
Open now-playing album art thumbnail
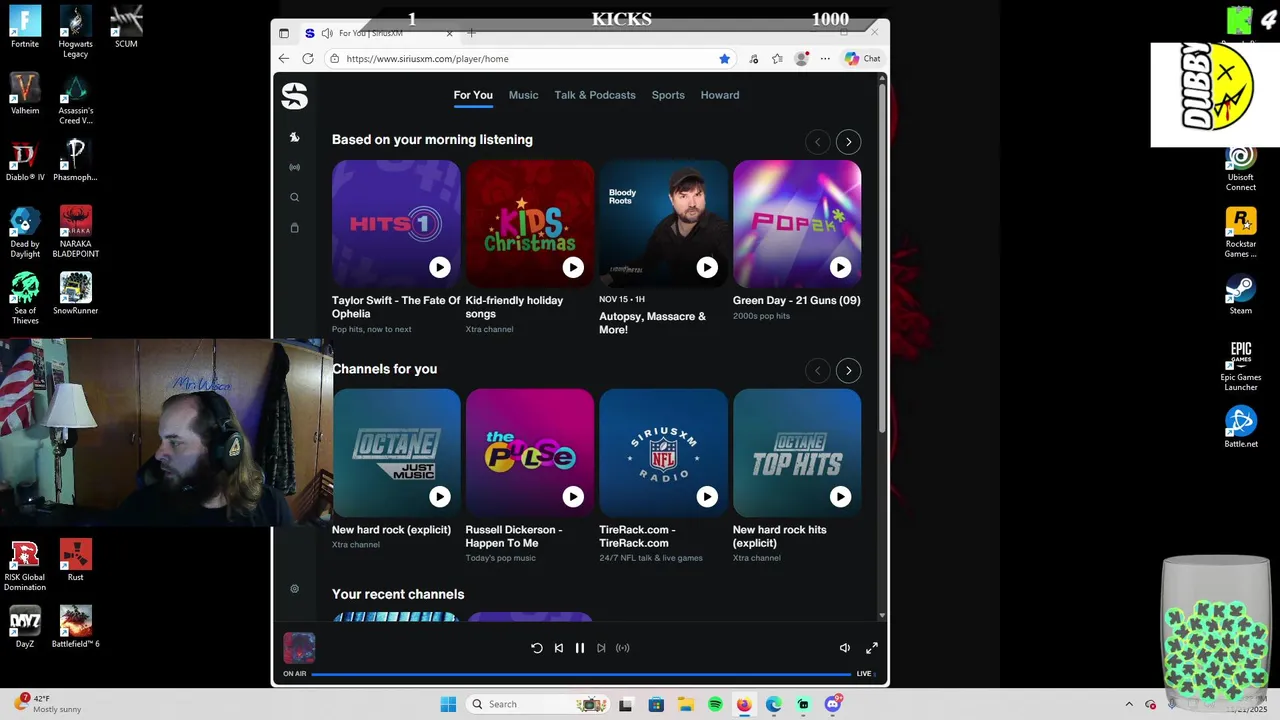pyautogui.click(x=299, y=648)
